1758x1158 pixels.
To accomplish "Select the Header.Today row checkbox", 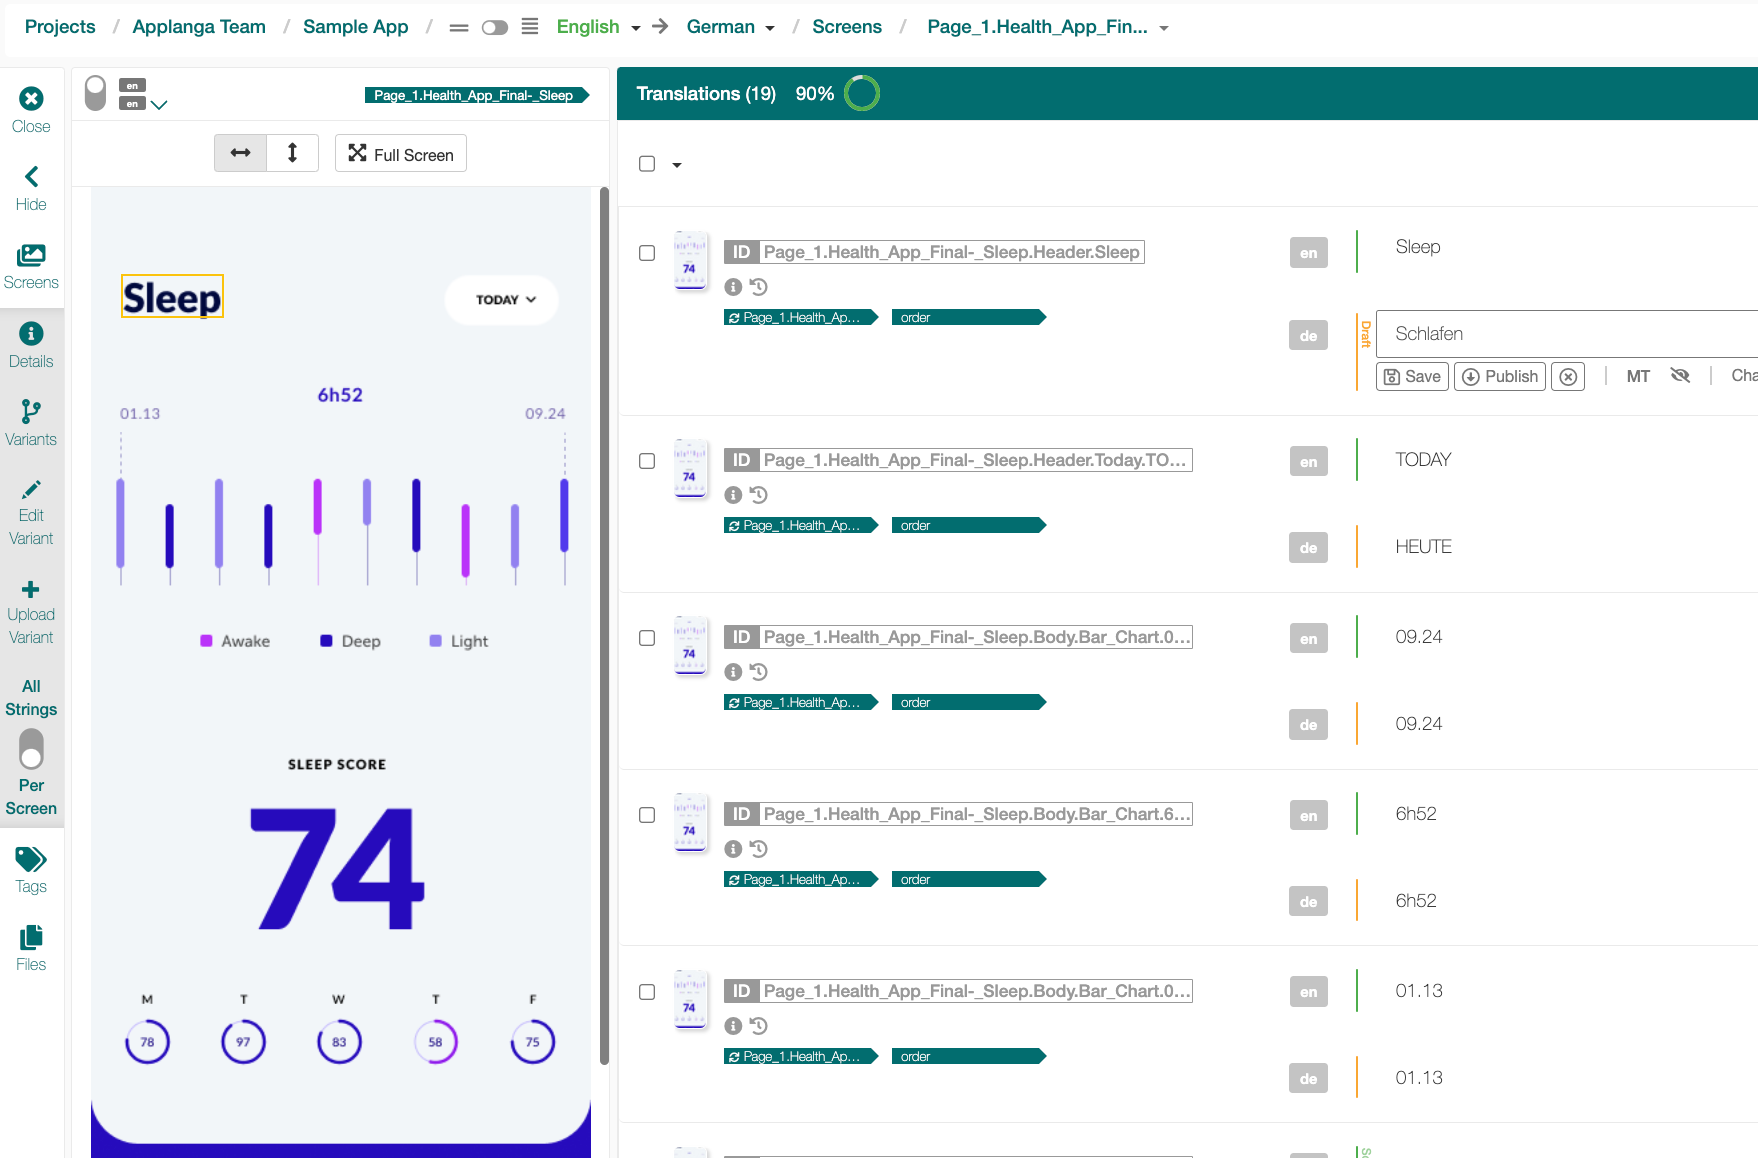I will (x=647, y=461).
